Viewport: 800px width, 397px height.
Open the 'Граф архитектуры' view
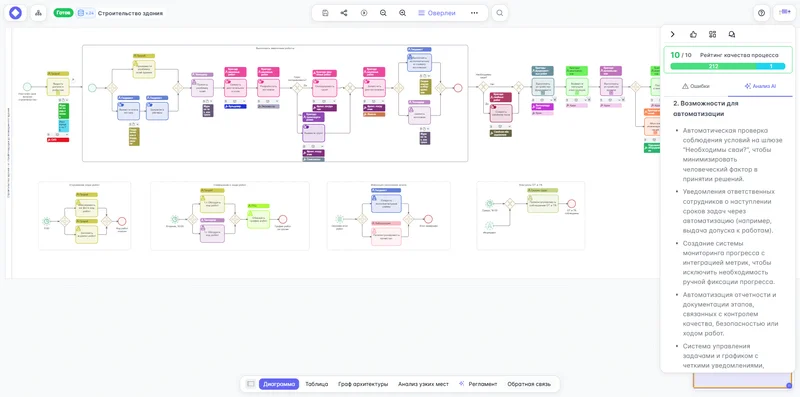tap(363, 384)
